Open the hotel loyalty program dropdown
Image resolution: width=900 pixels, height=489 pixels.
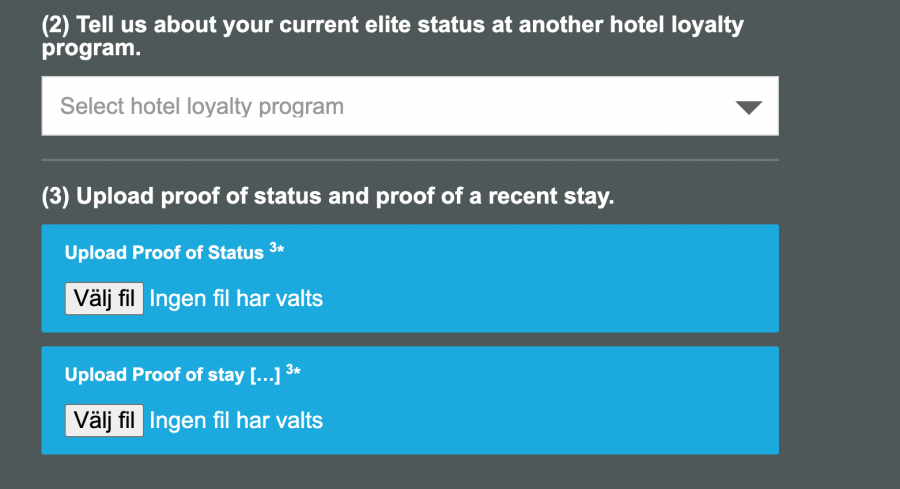(409, 106)
